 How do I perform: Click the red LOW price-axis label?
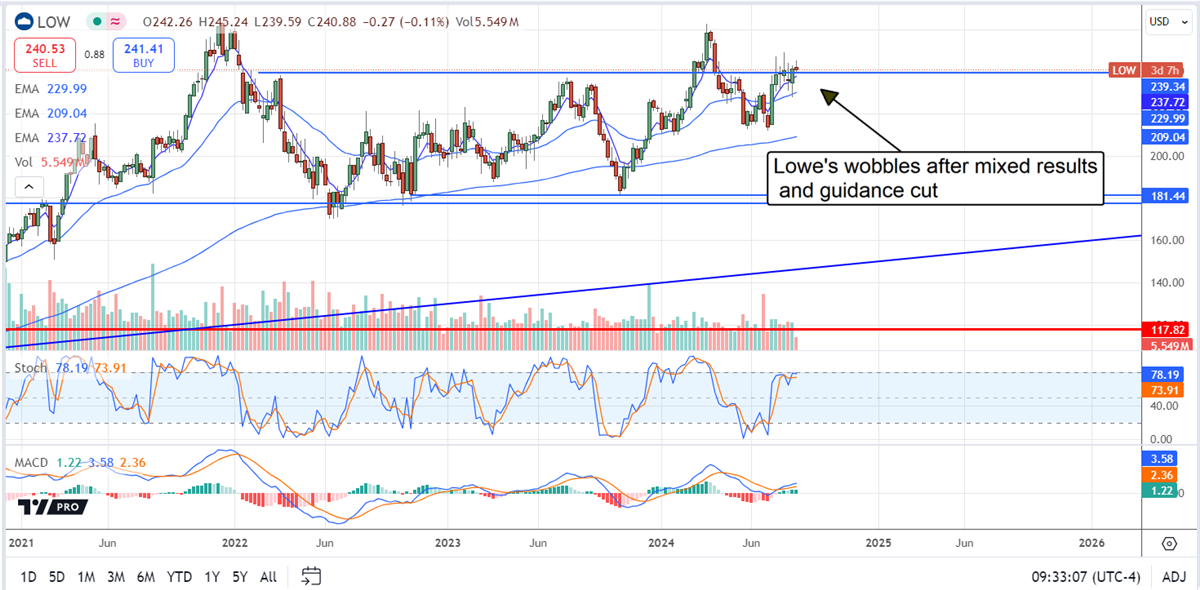click(x=1125, y=70)
